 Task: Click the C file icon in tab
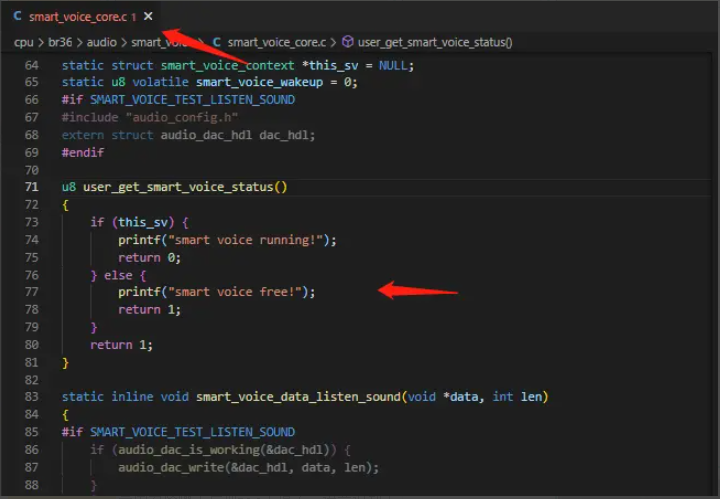pyautogui.click(x=17, y=16)
